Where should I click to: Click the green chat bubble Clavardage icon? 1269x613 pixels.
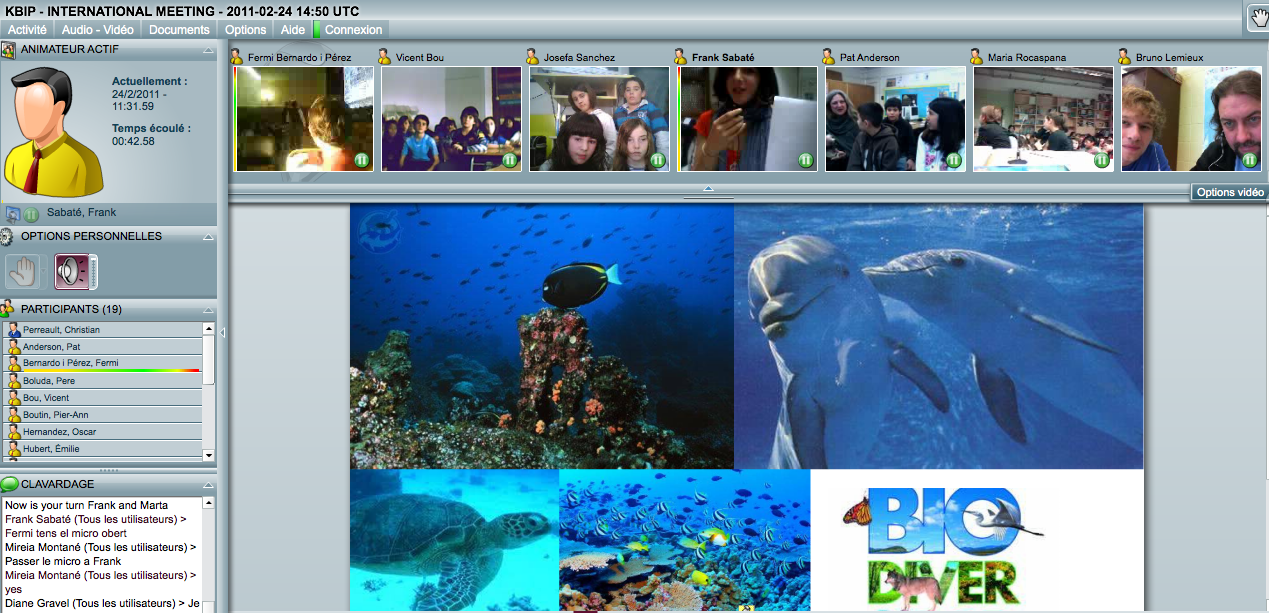point(9,484)
